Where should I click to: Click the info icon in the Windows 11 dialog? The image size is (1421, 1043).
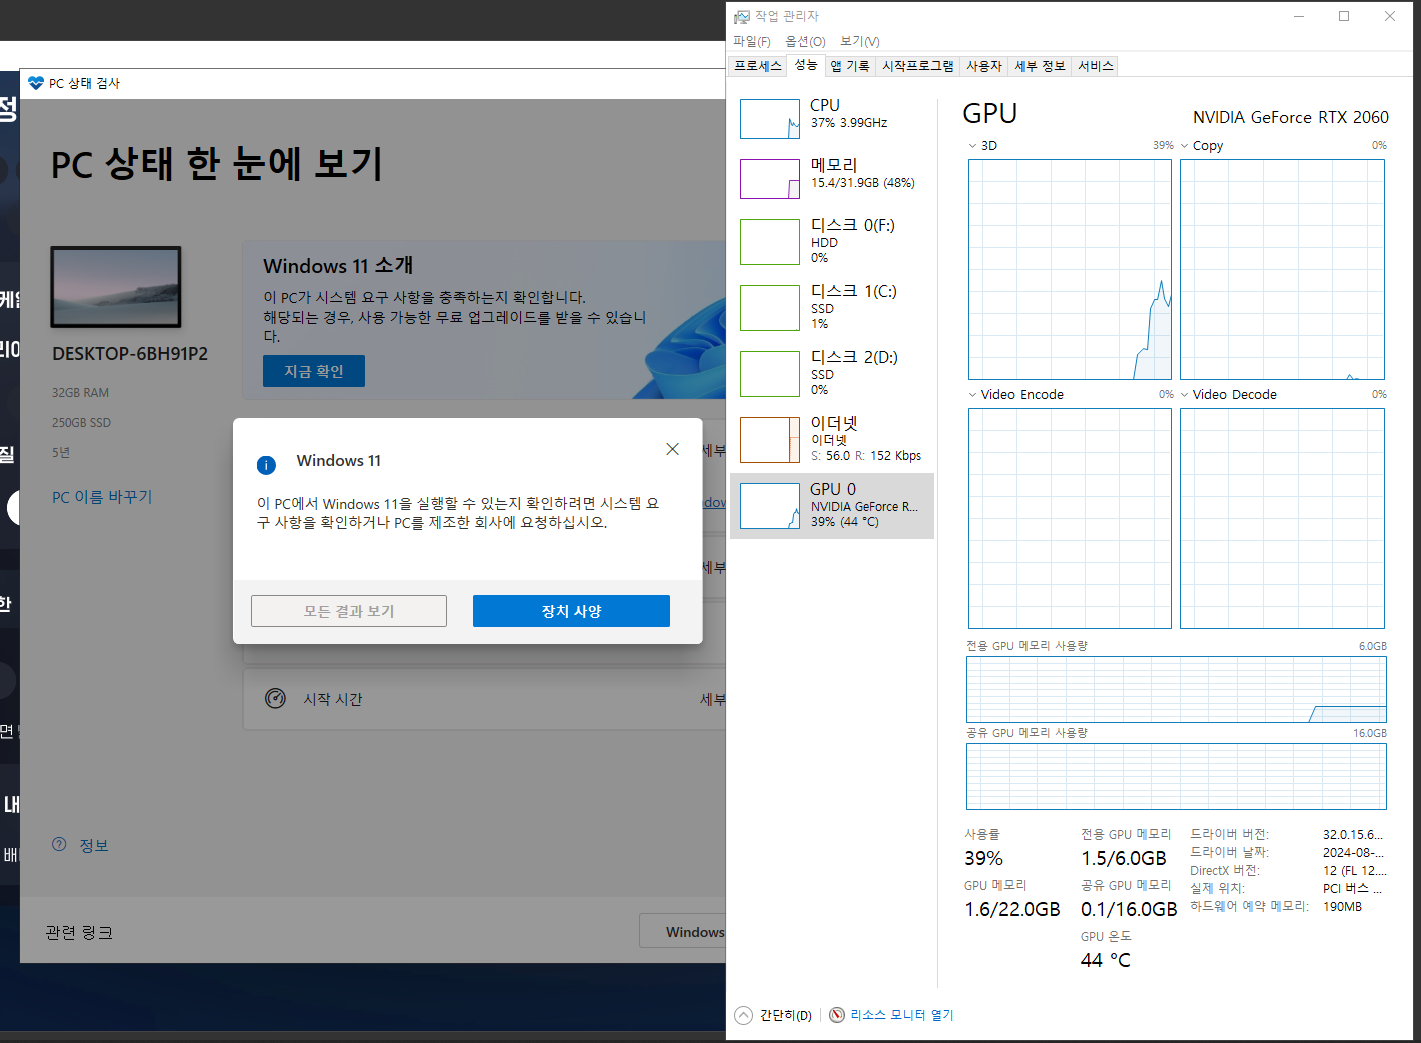click(266, 465)
